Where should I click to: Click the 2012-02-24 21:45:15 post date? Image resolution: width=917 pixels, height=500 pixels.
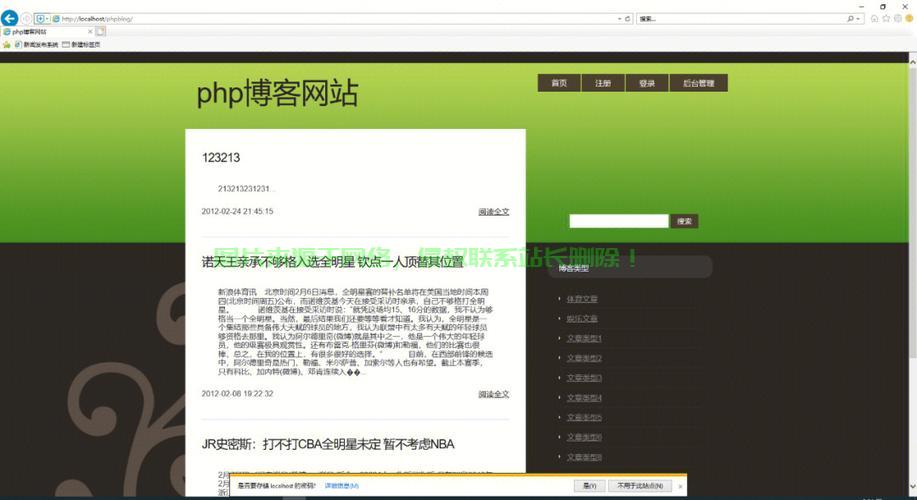pyautogui.click(x=237, y=211)
